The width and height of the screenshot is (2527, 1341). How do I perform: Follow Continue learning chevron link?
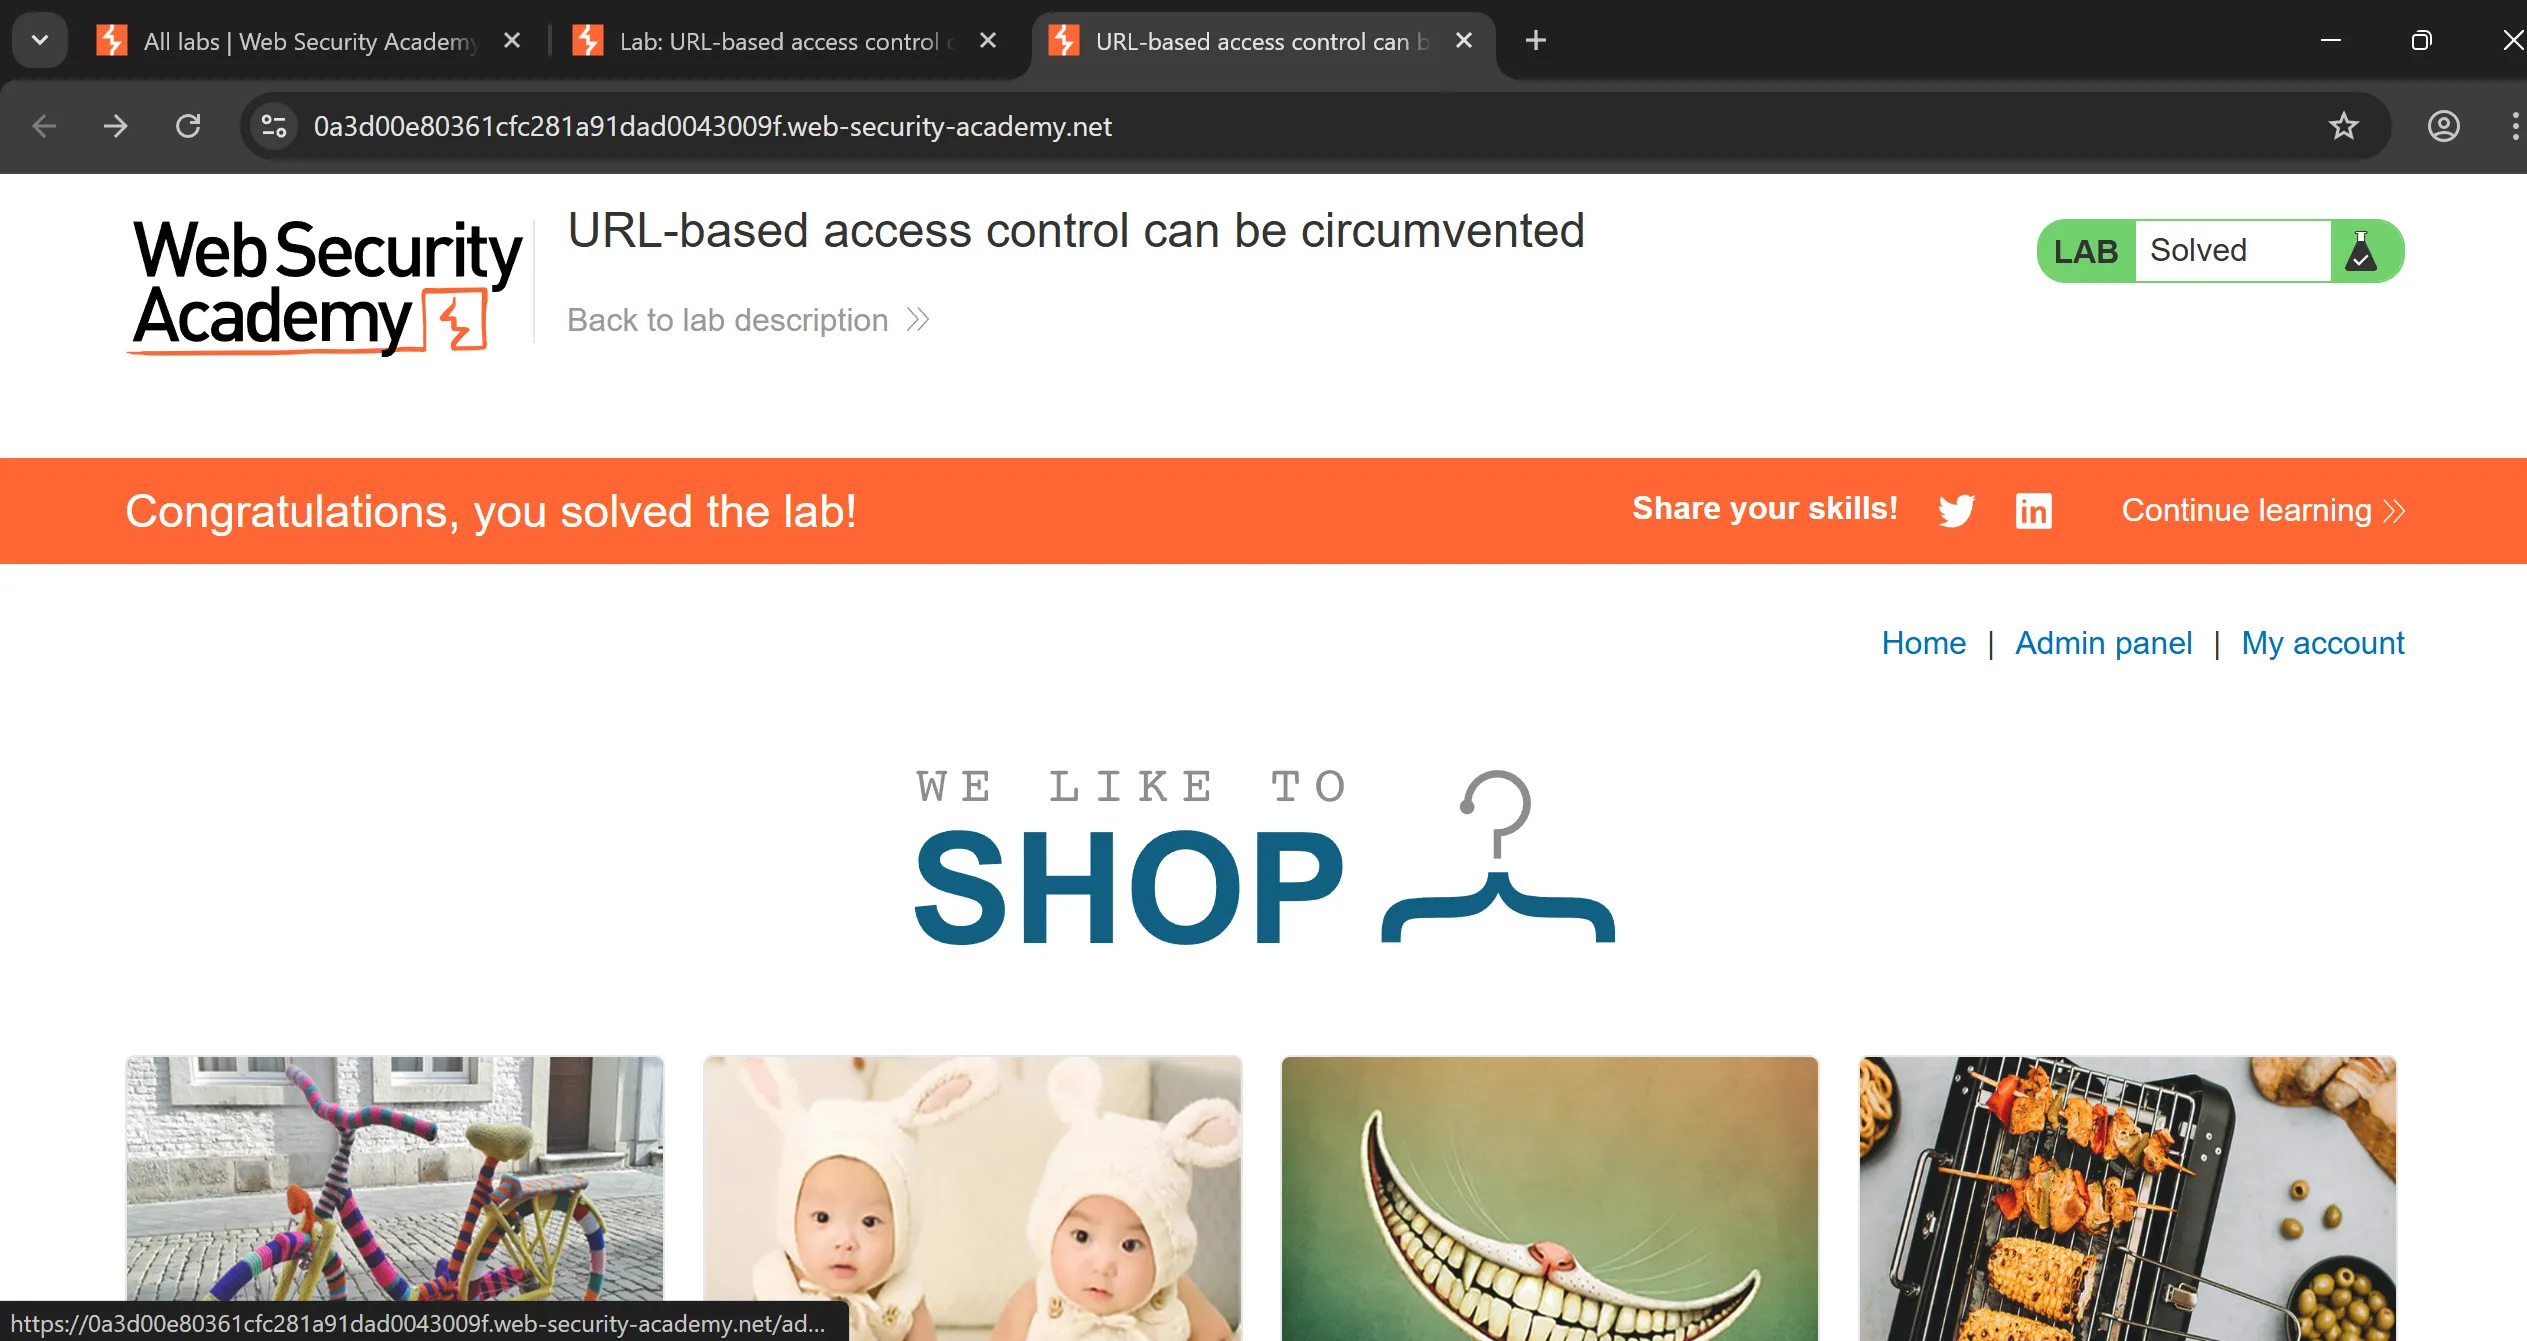(2263, 510)
